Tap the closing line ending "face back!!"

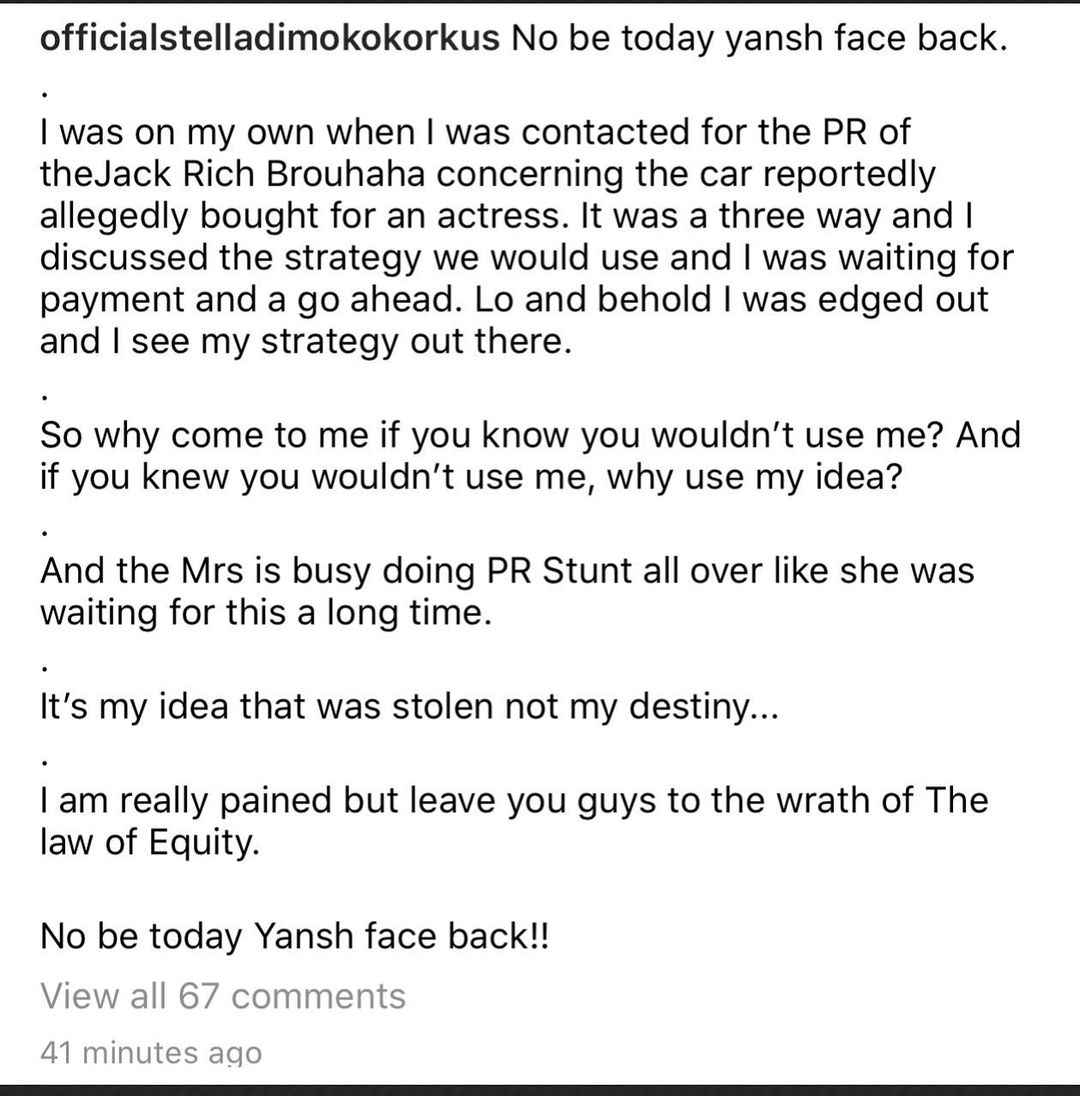click(295, 936)
